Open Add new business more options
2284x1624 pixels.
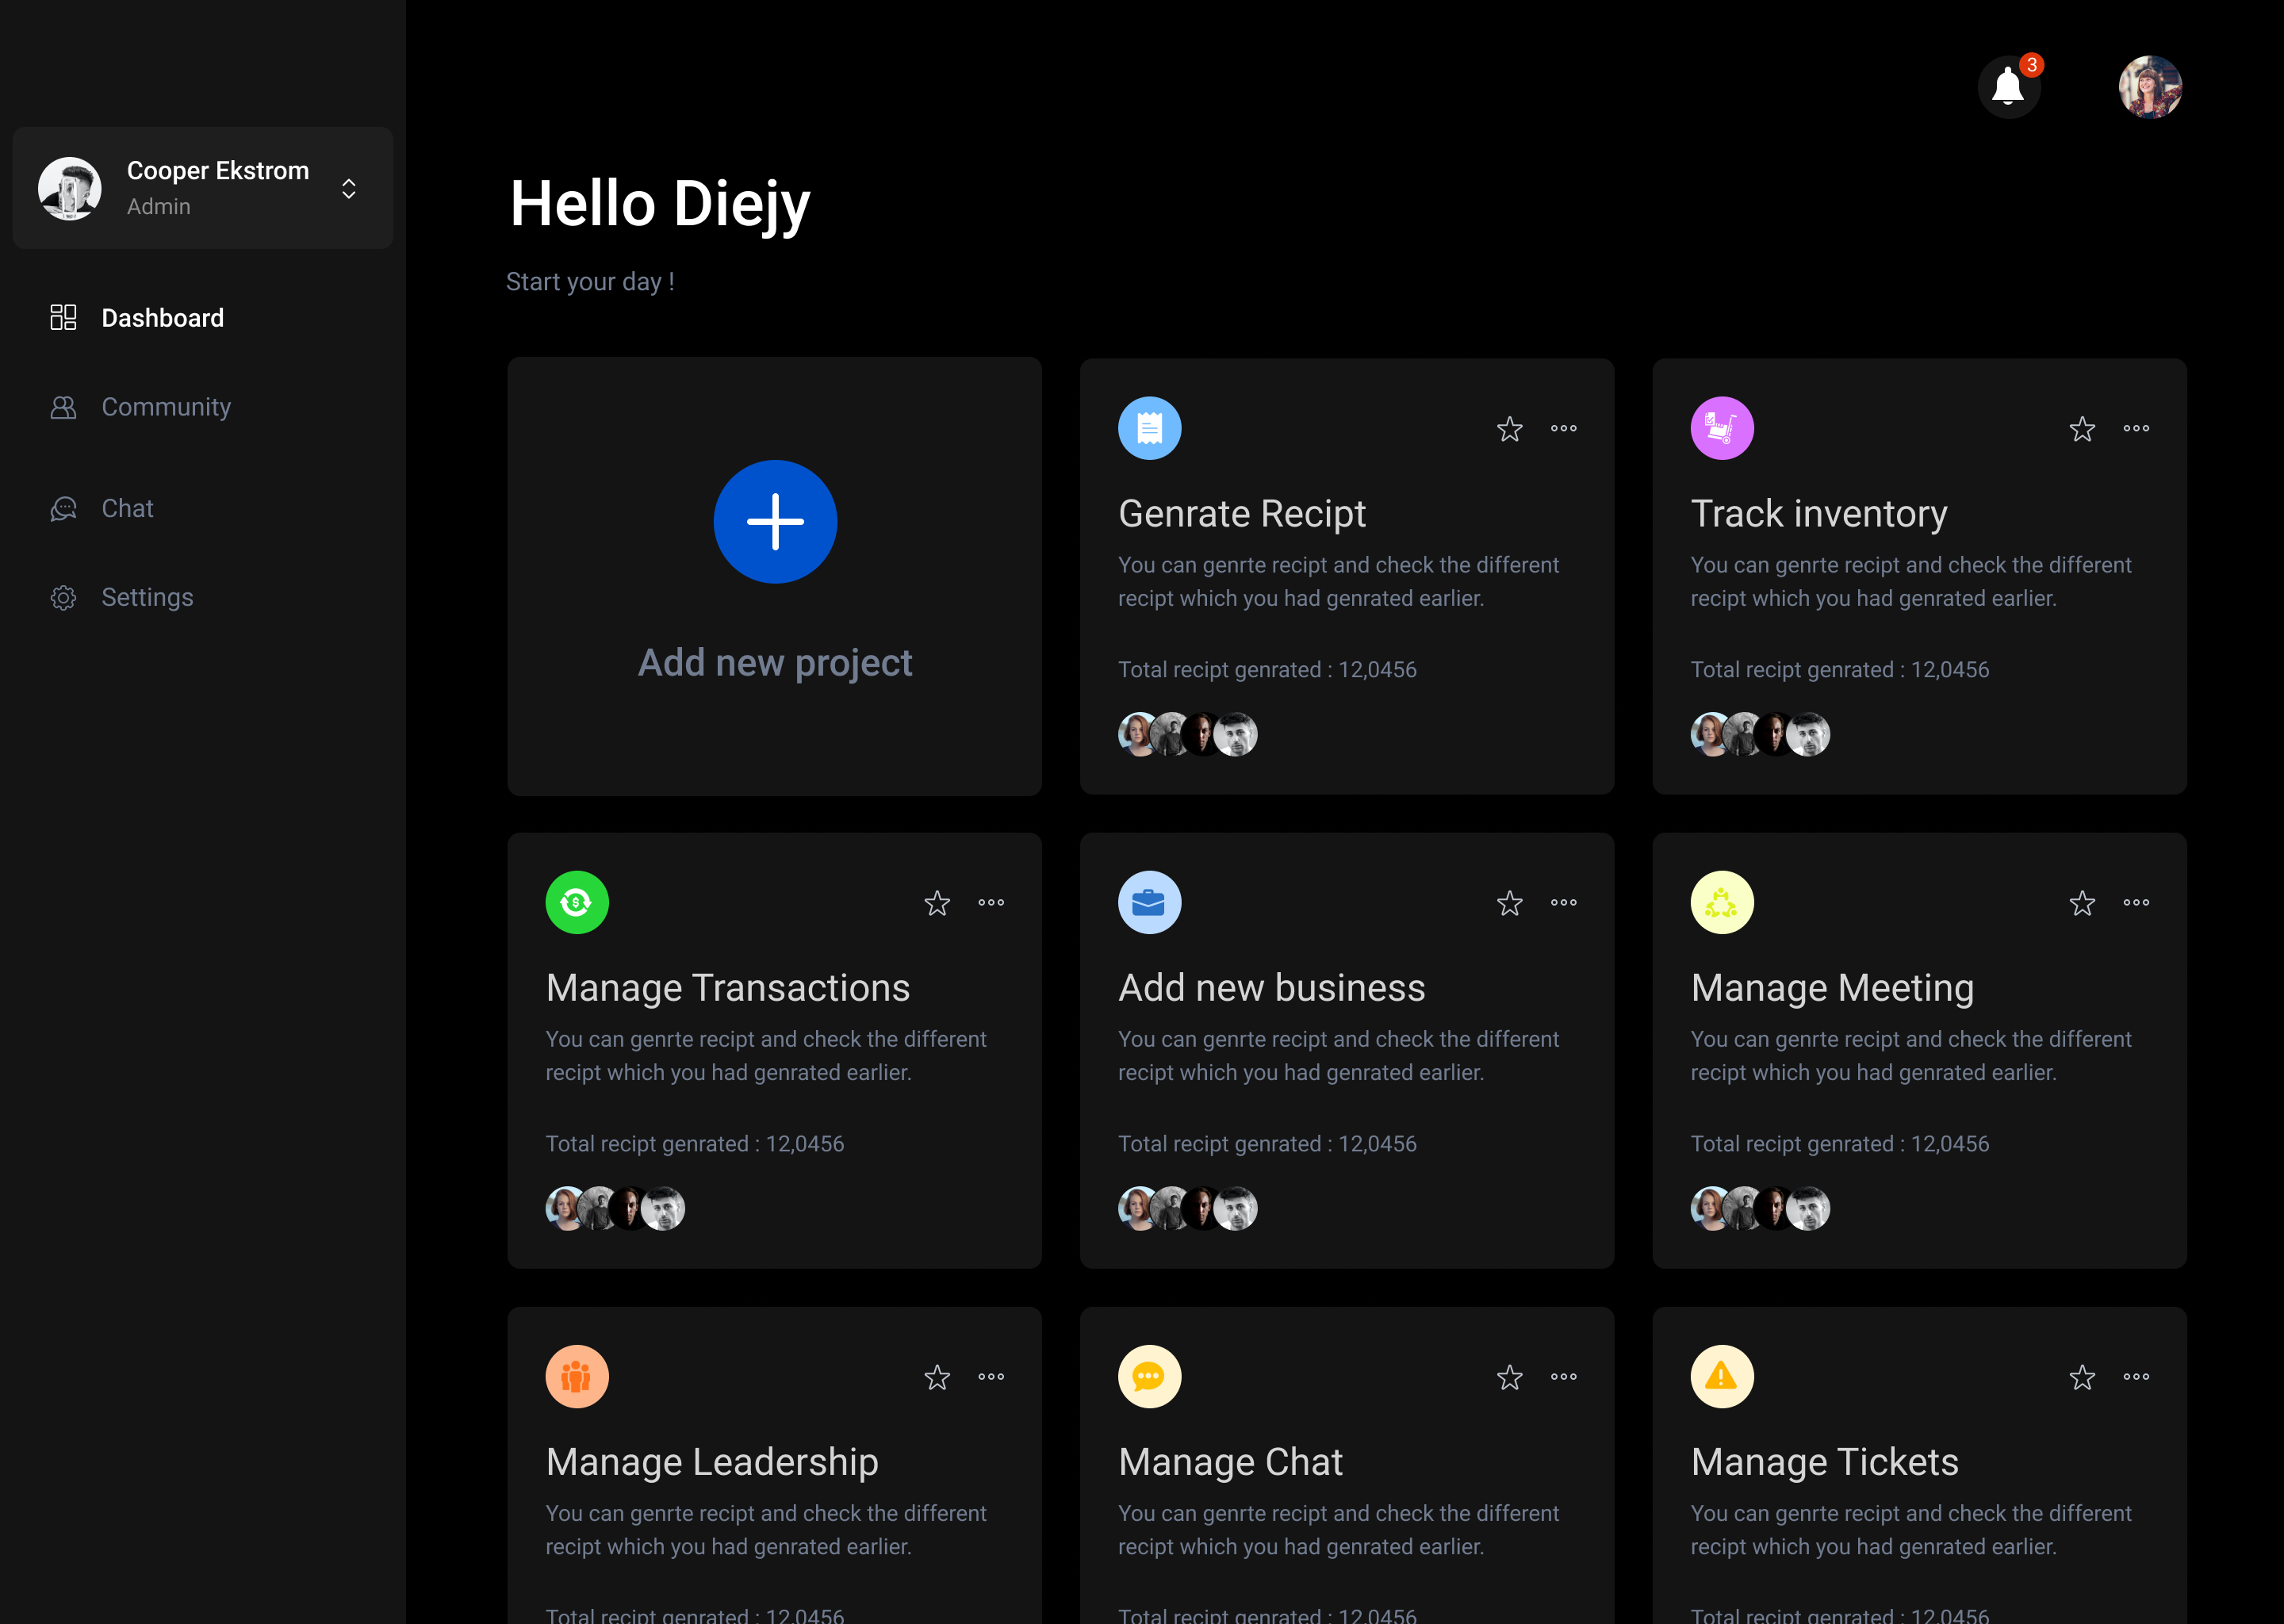[1563, 902]
